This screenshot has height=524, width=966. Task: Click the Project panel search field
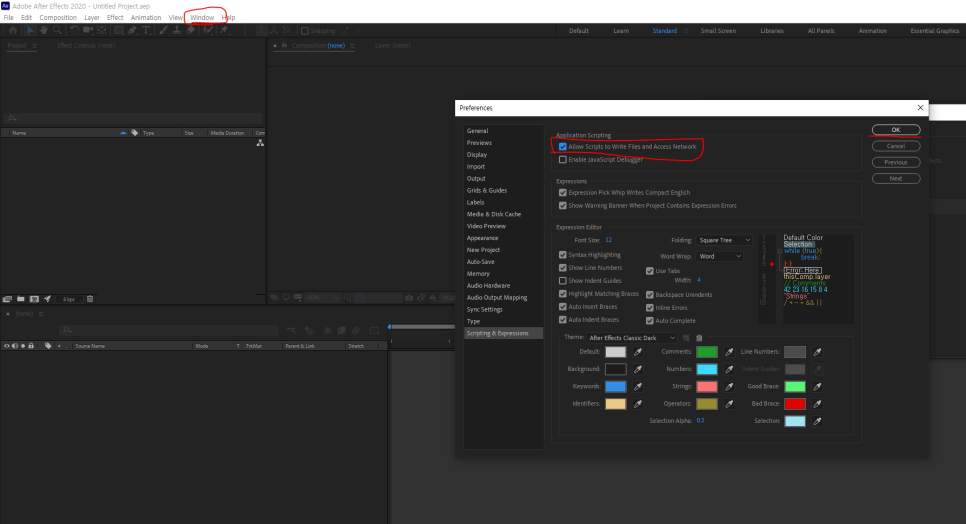point(133,118)
